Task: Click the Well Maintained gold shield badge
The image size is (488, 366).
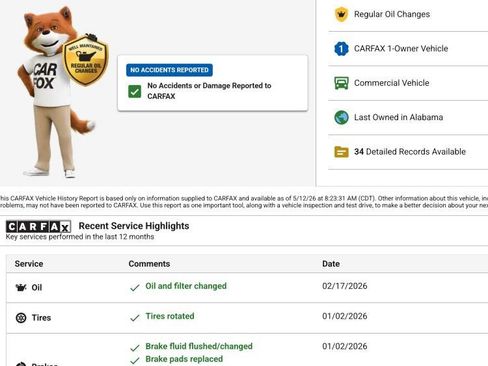Action: click(86, 60)
